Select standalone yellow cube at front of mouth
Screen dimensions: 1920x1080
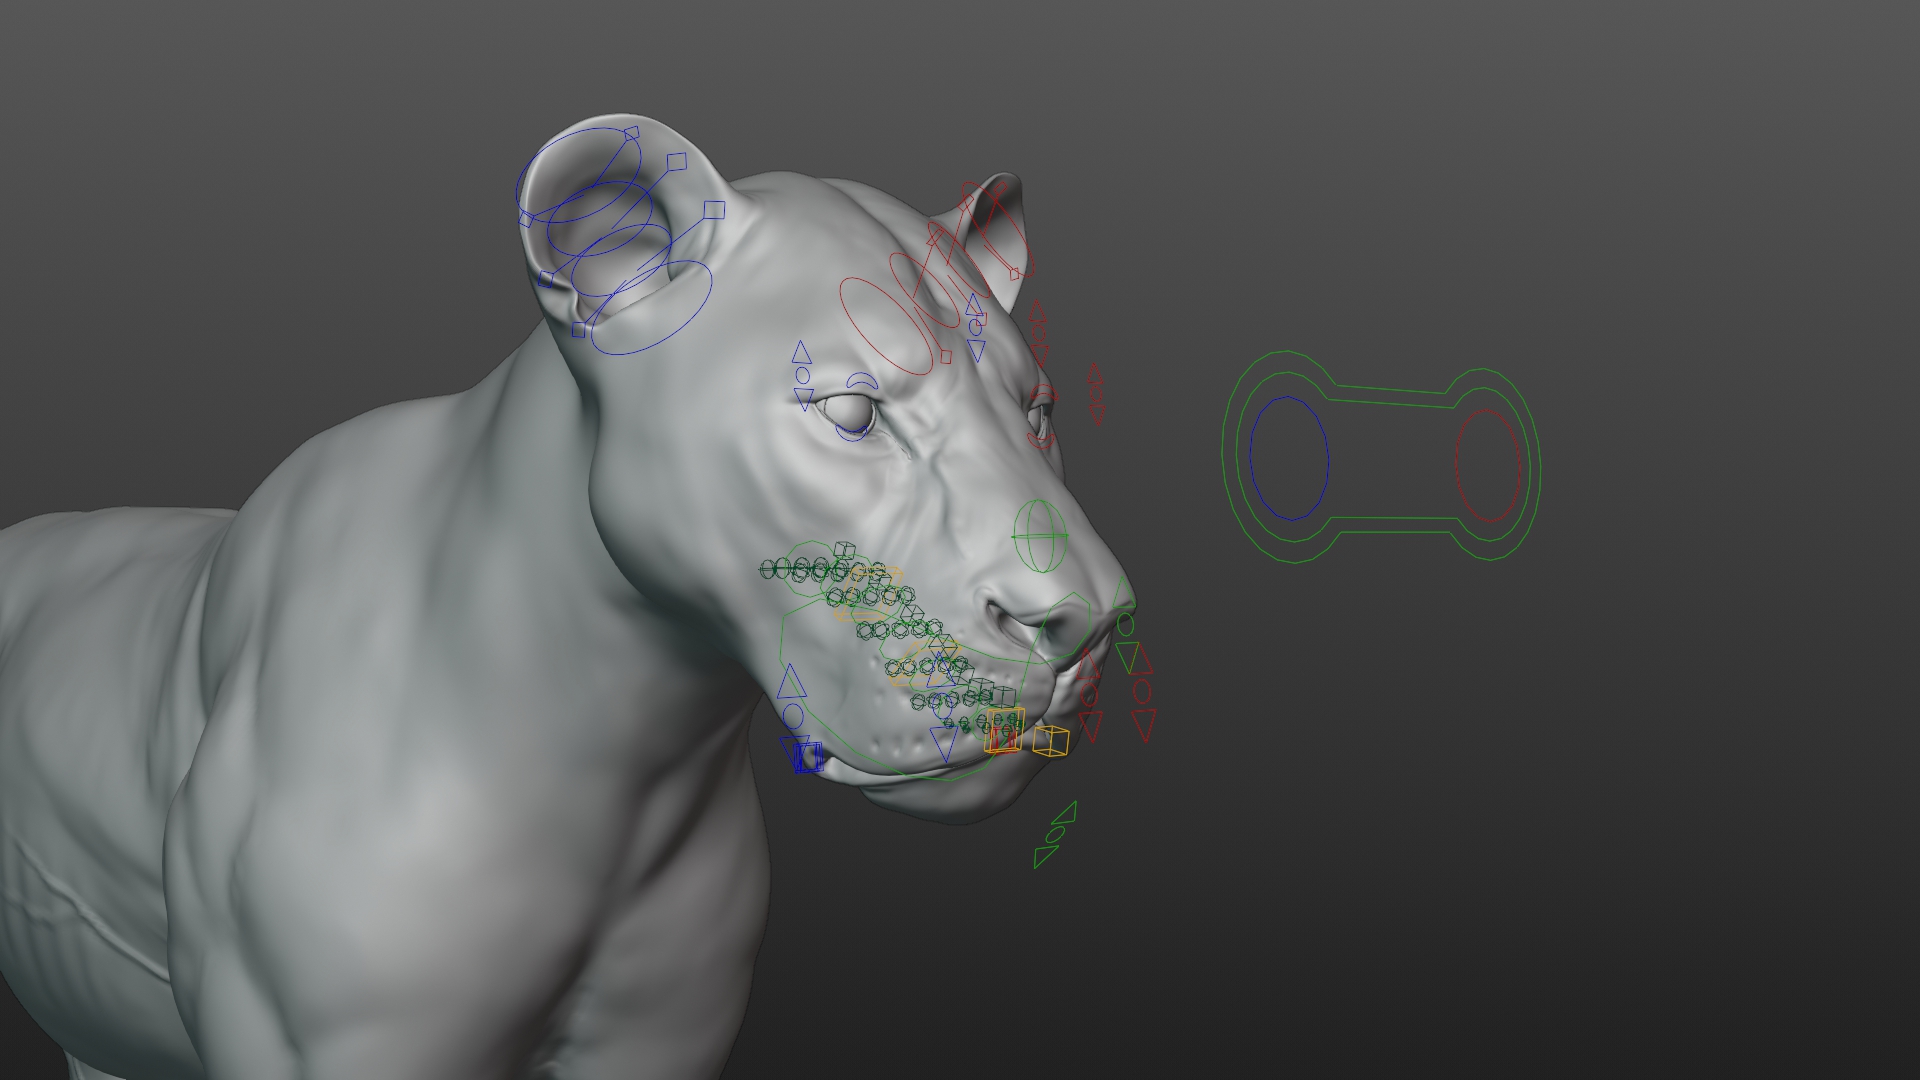[1051, 741]
